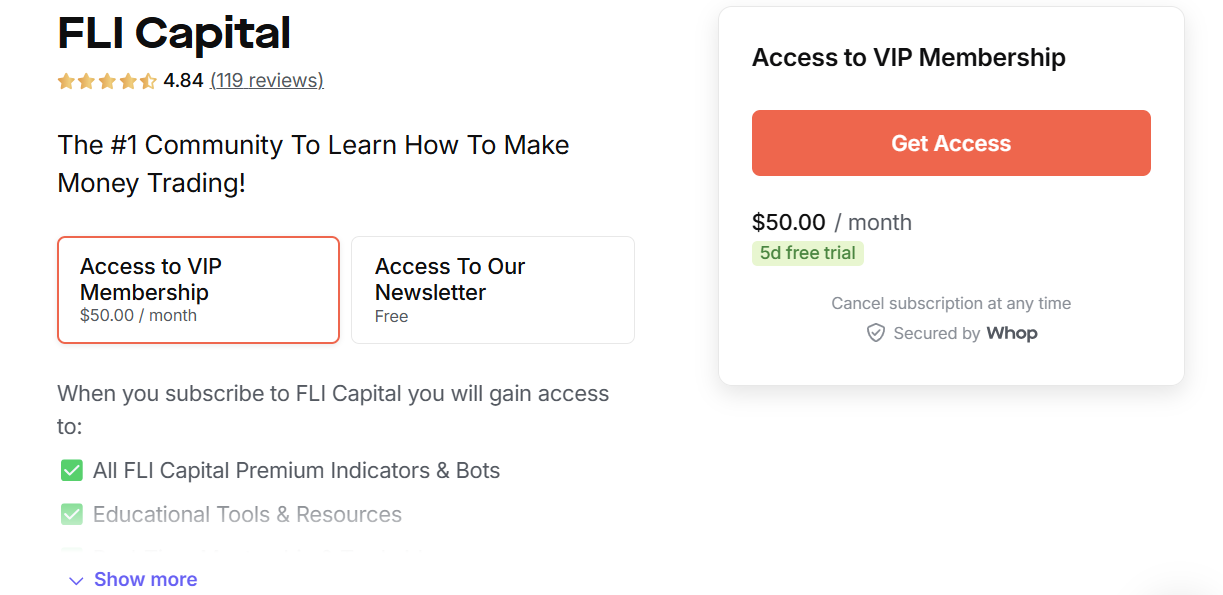Viewport: 1223px width, 595px height.
Task: Open the 119 reviews link
Action: click(x=267, y=80)
